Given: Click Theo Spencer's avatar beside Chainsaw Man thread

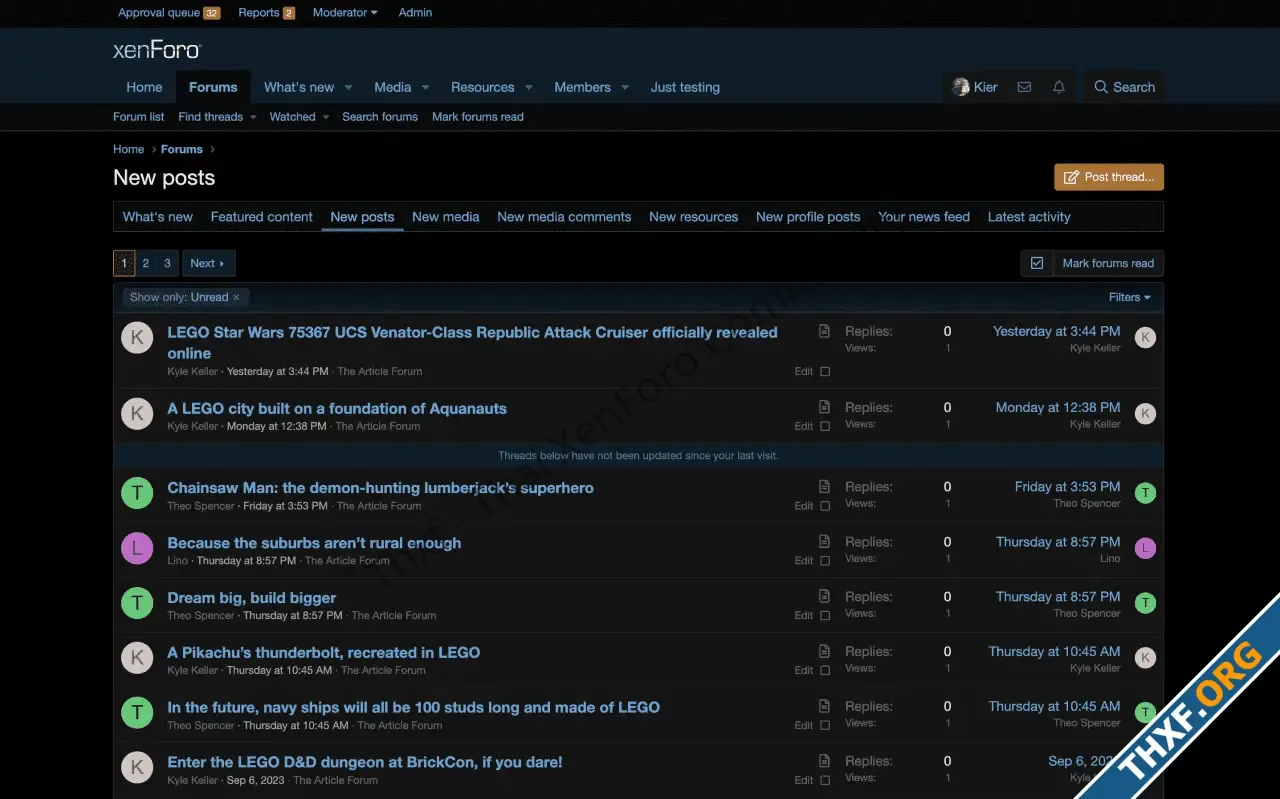Looking at the screenshot, I should coord(137,493).
